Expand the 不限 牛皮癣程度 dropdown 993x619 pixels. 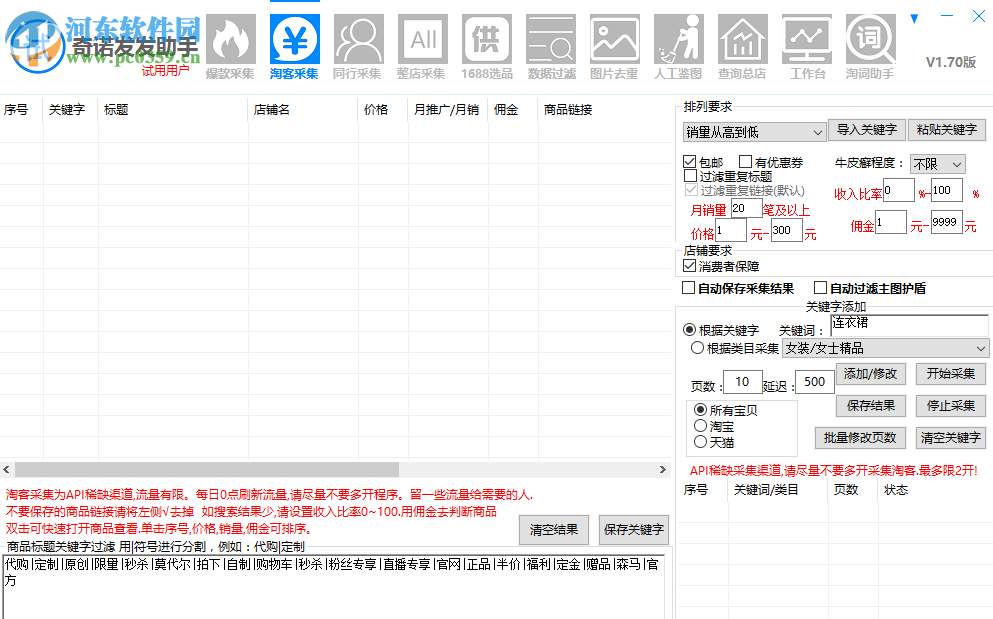[x=937, y=164]
